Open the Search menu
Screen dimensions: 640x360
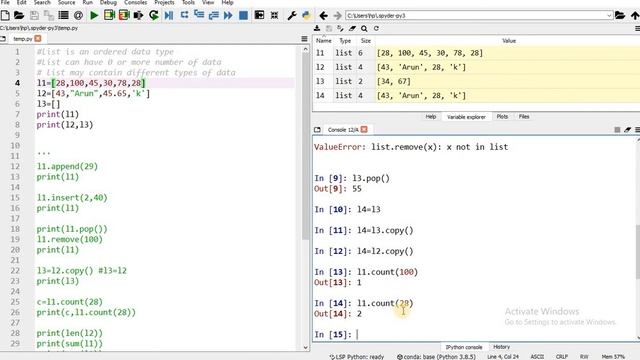pyautogui.click(x=42, y=2)
